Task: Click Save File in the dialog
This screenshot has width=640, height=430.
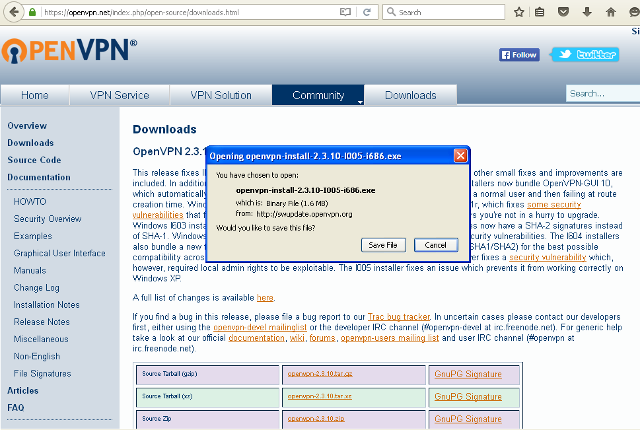Action: click(x=383, y=245)
